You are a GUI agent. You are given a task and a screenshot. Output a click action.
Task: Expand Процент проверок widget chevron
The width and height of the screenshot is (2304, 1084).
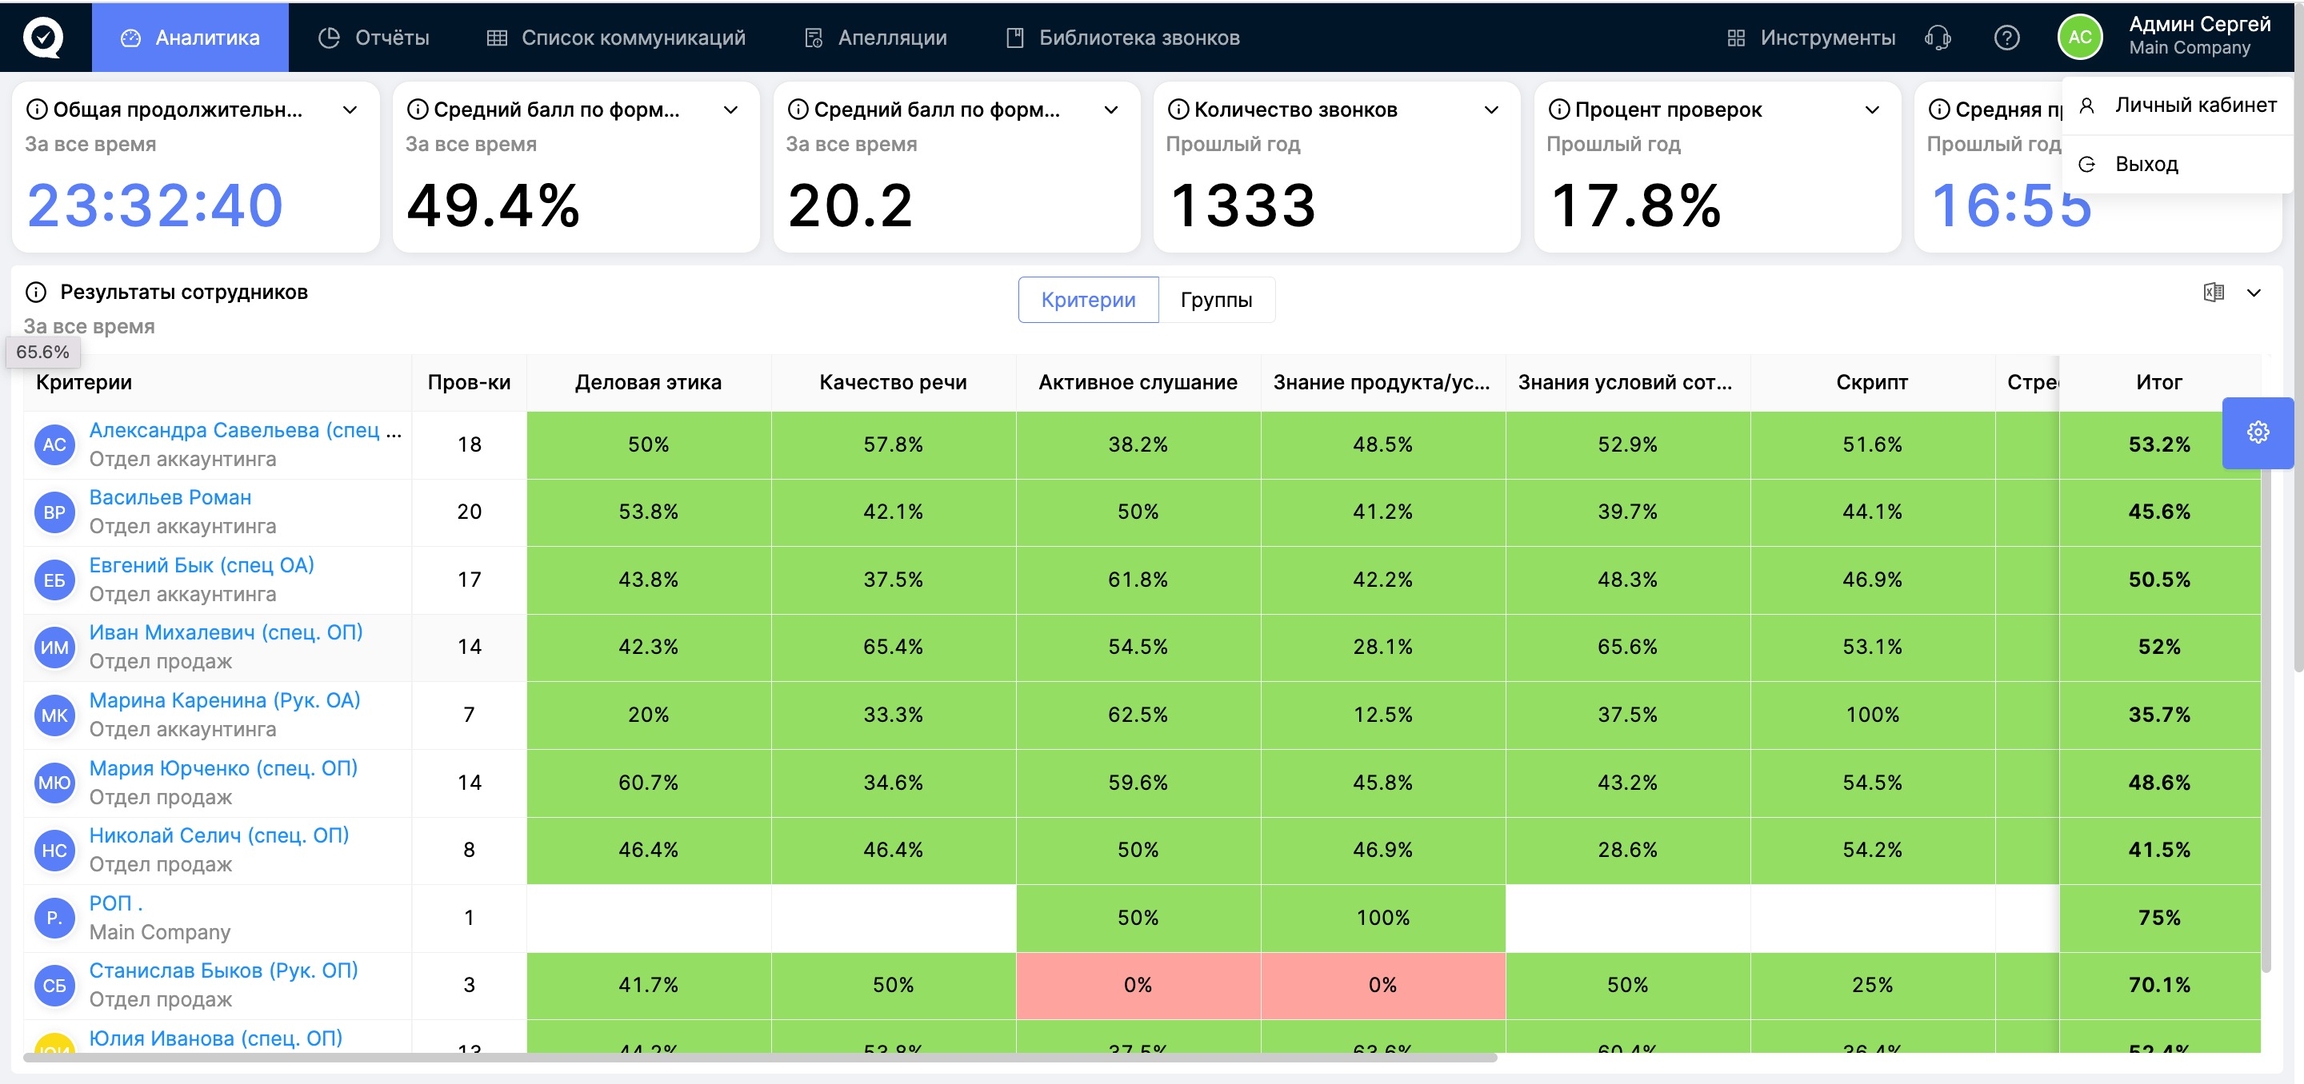tap(1872, 110)
